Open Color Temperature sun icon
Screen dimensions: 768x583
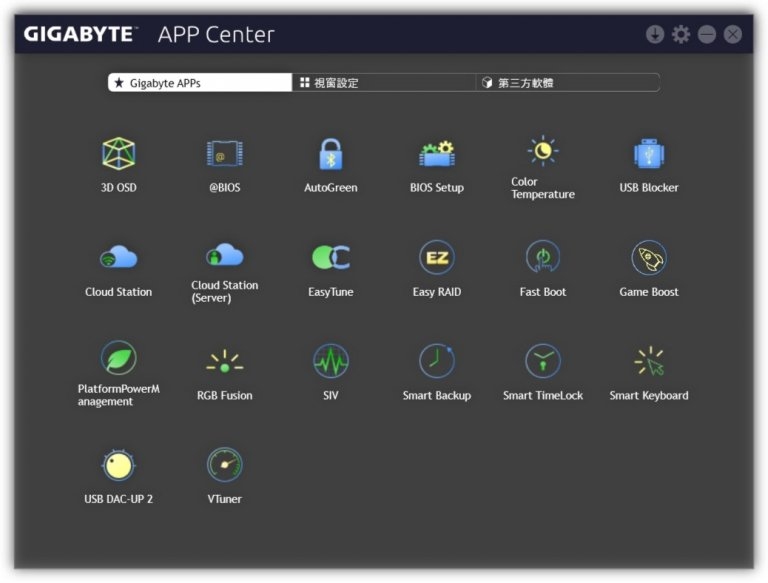coord(543,150)
